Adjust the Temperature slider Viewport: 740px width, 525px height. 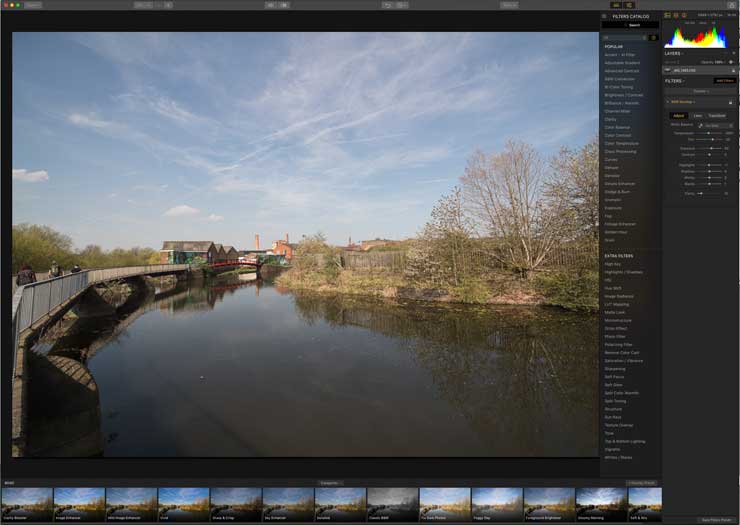[x=710, y=133]
